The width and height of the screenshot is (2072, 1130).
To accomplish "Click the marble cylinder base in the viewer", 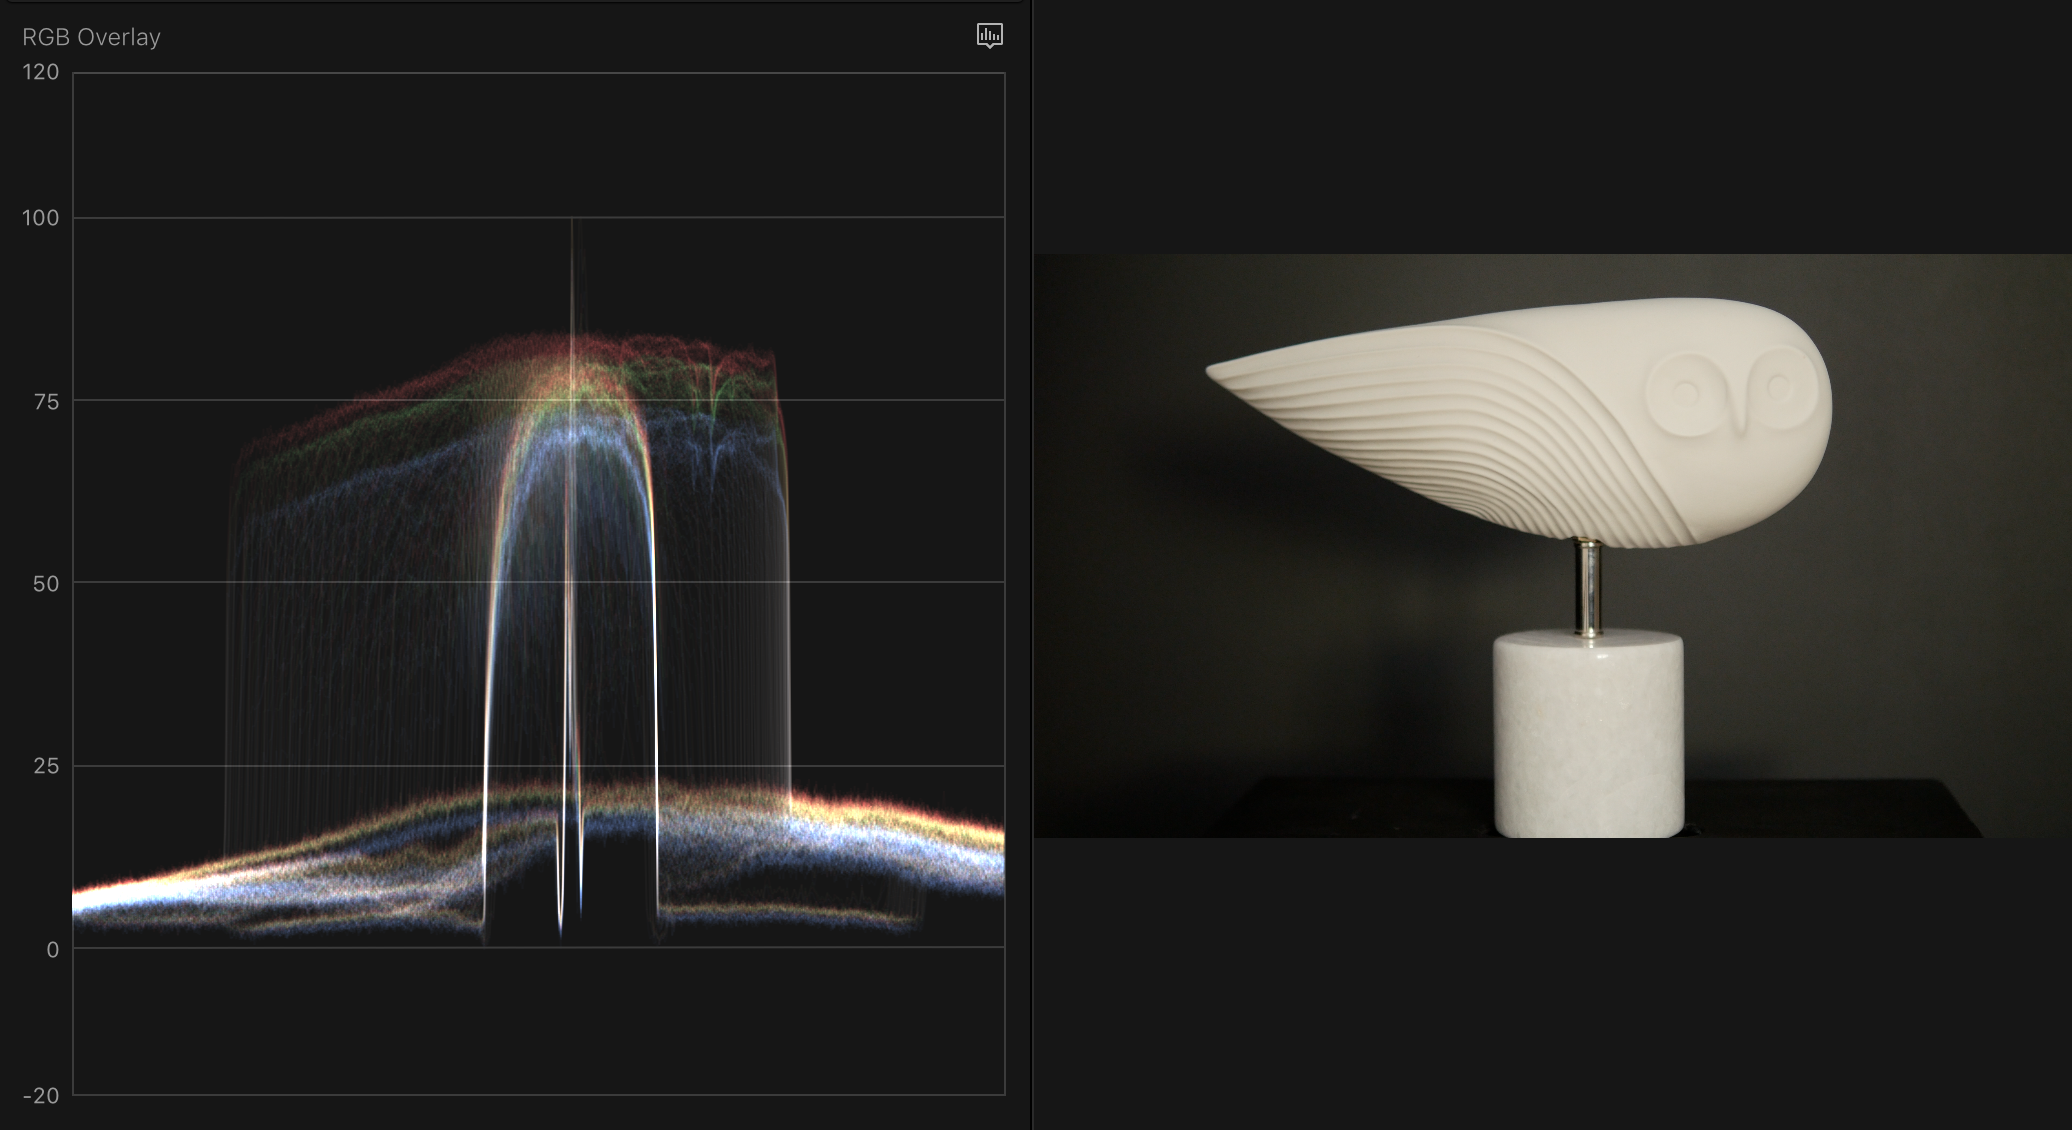I will 1589,734.
